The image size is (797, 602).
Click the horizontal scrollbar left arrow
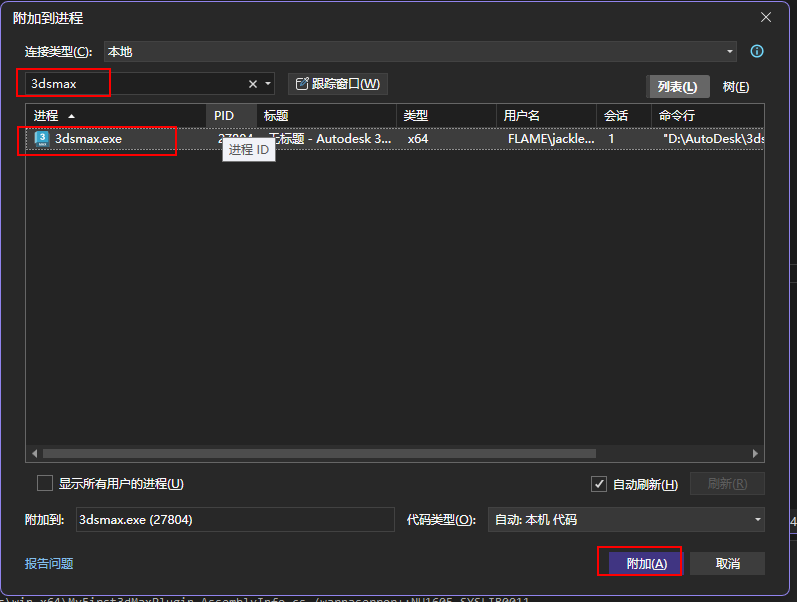(35, 453)
